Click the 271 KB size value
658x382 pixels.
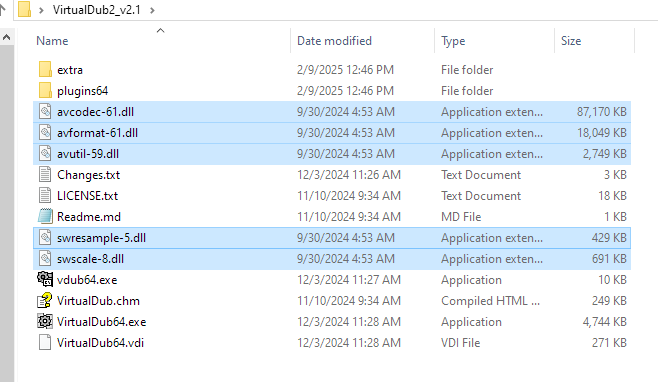tap(609, 343)
